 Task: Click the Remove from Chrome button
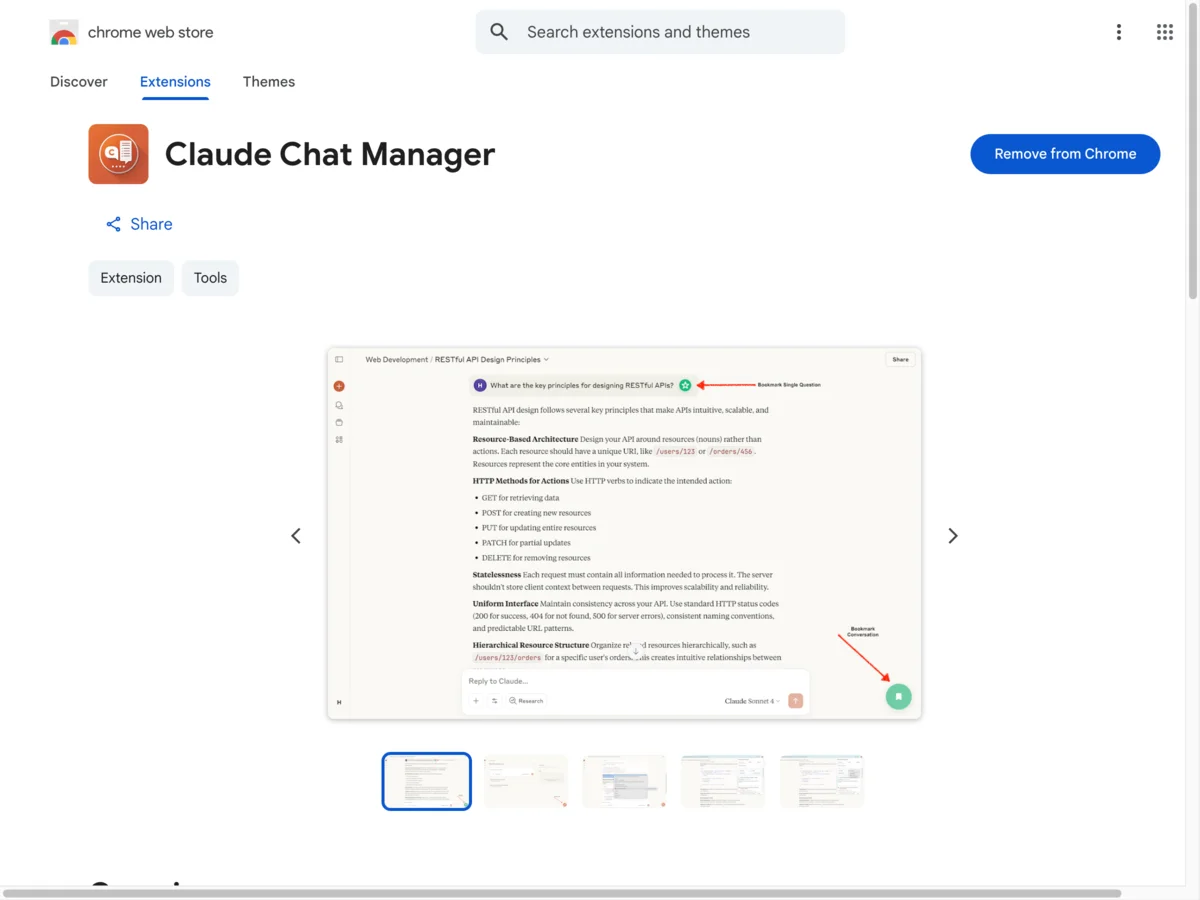(x=1065, y=153)
